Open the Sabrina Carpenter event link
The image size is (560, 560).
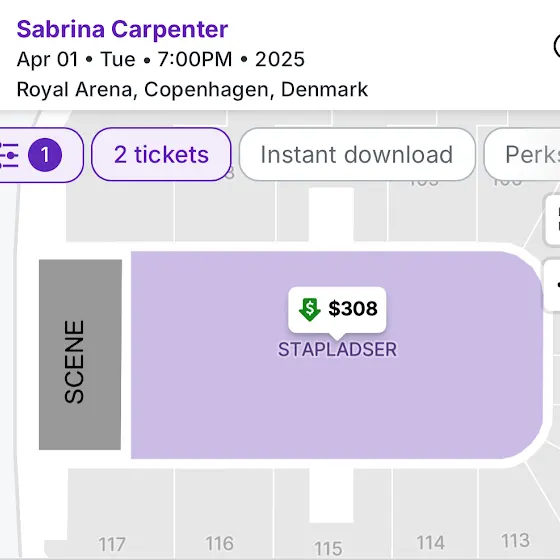[x=122, y=29]
